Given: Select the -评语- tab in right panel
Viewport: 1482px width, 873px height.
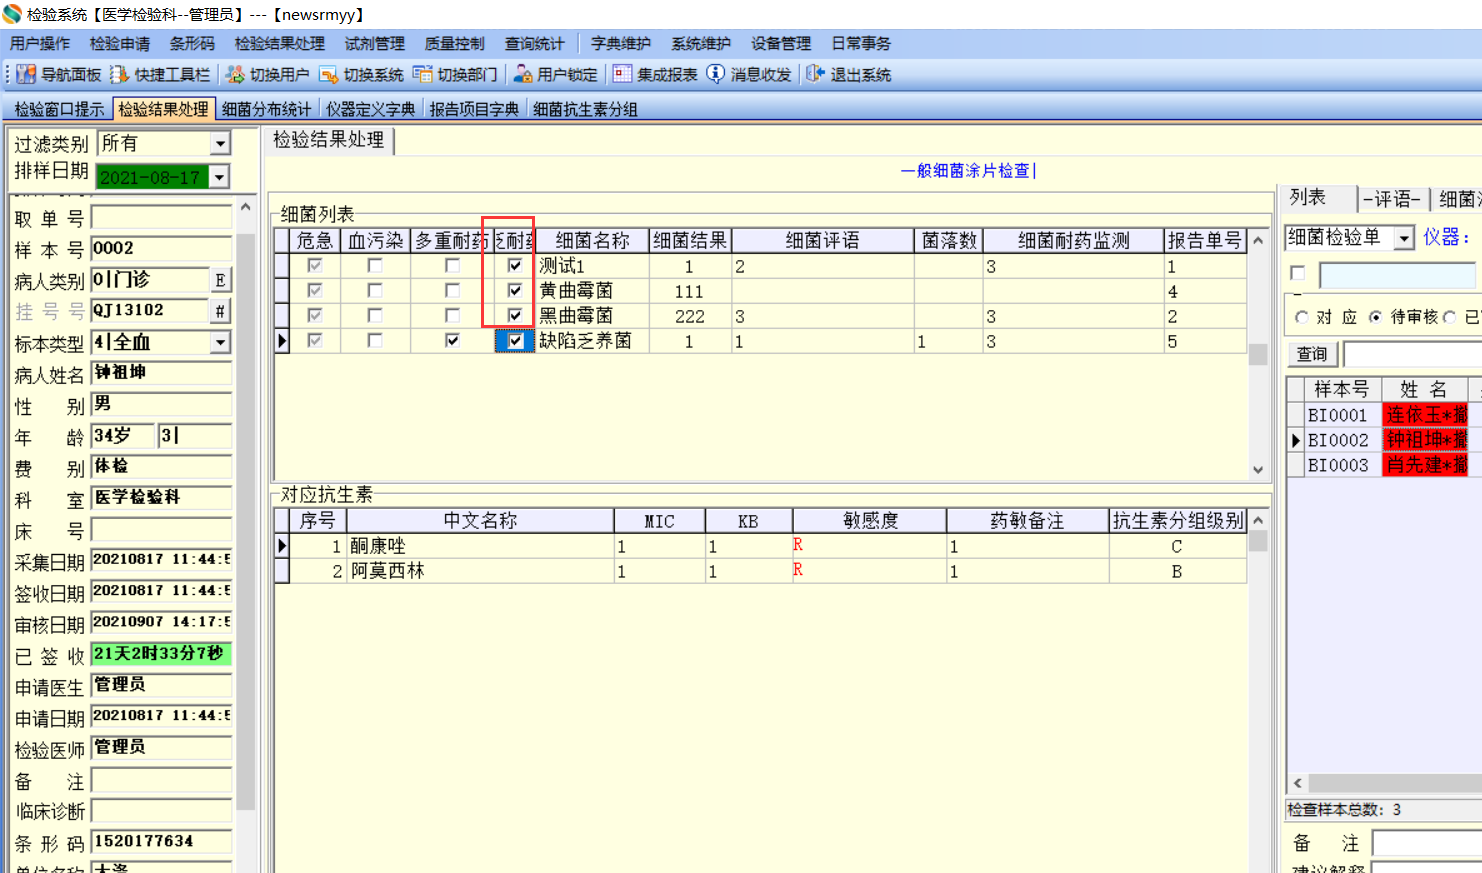Looking at the screenshot, I should [x=1392, y=199].
